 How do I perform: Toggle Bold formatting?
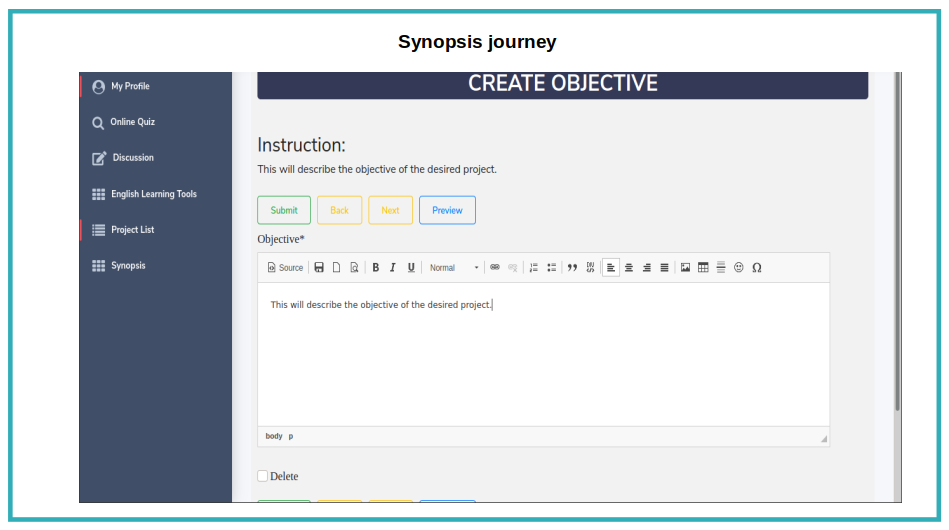pos(375,267)
